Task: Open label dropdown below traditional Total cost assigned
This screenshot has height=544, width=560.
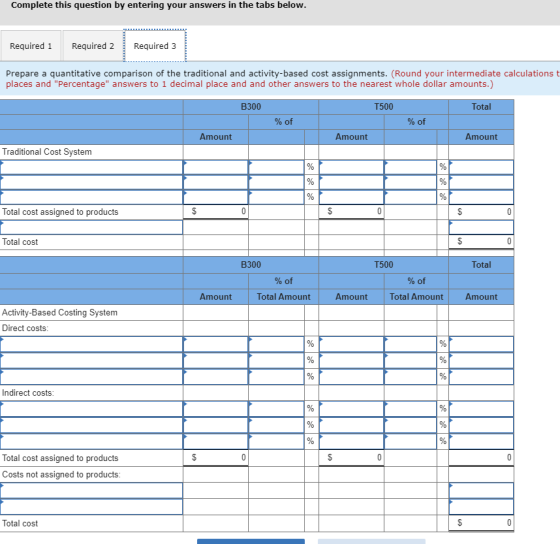Action: pos(91,227)
